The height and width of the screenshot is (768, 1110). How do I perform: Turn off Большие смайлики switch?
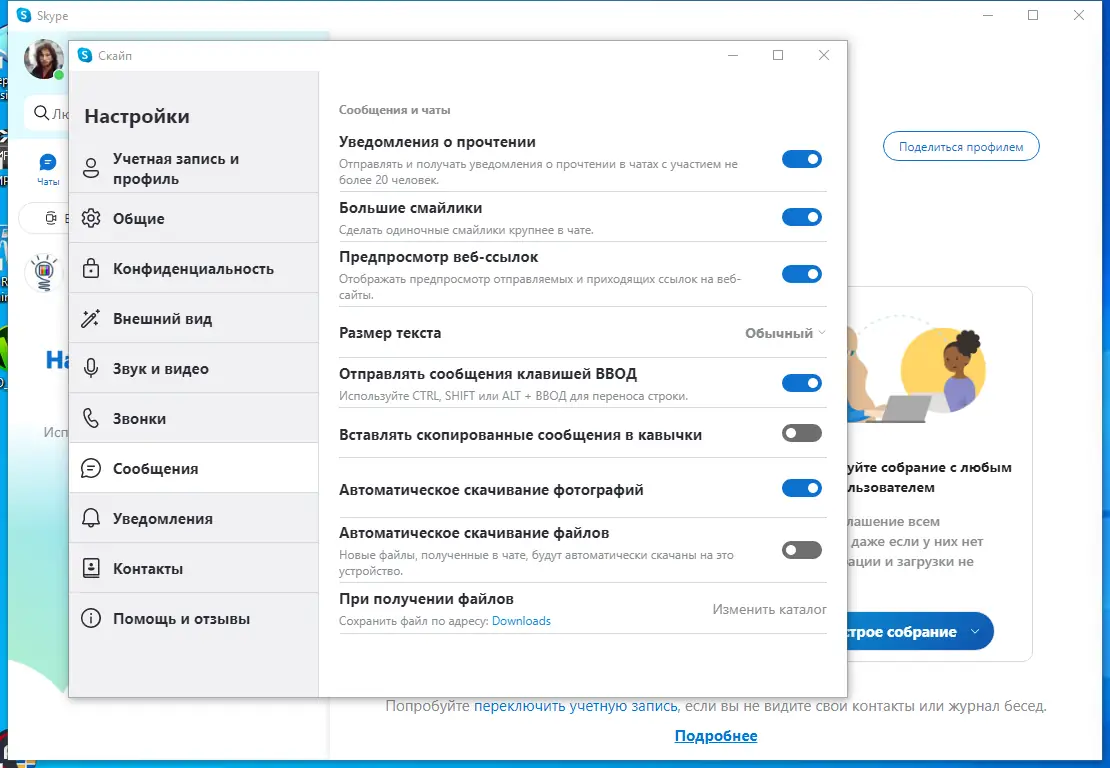click(802, 217)
